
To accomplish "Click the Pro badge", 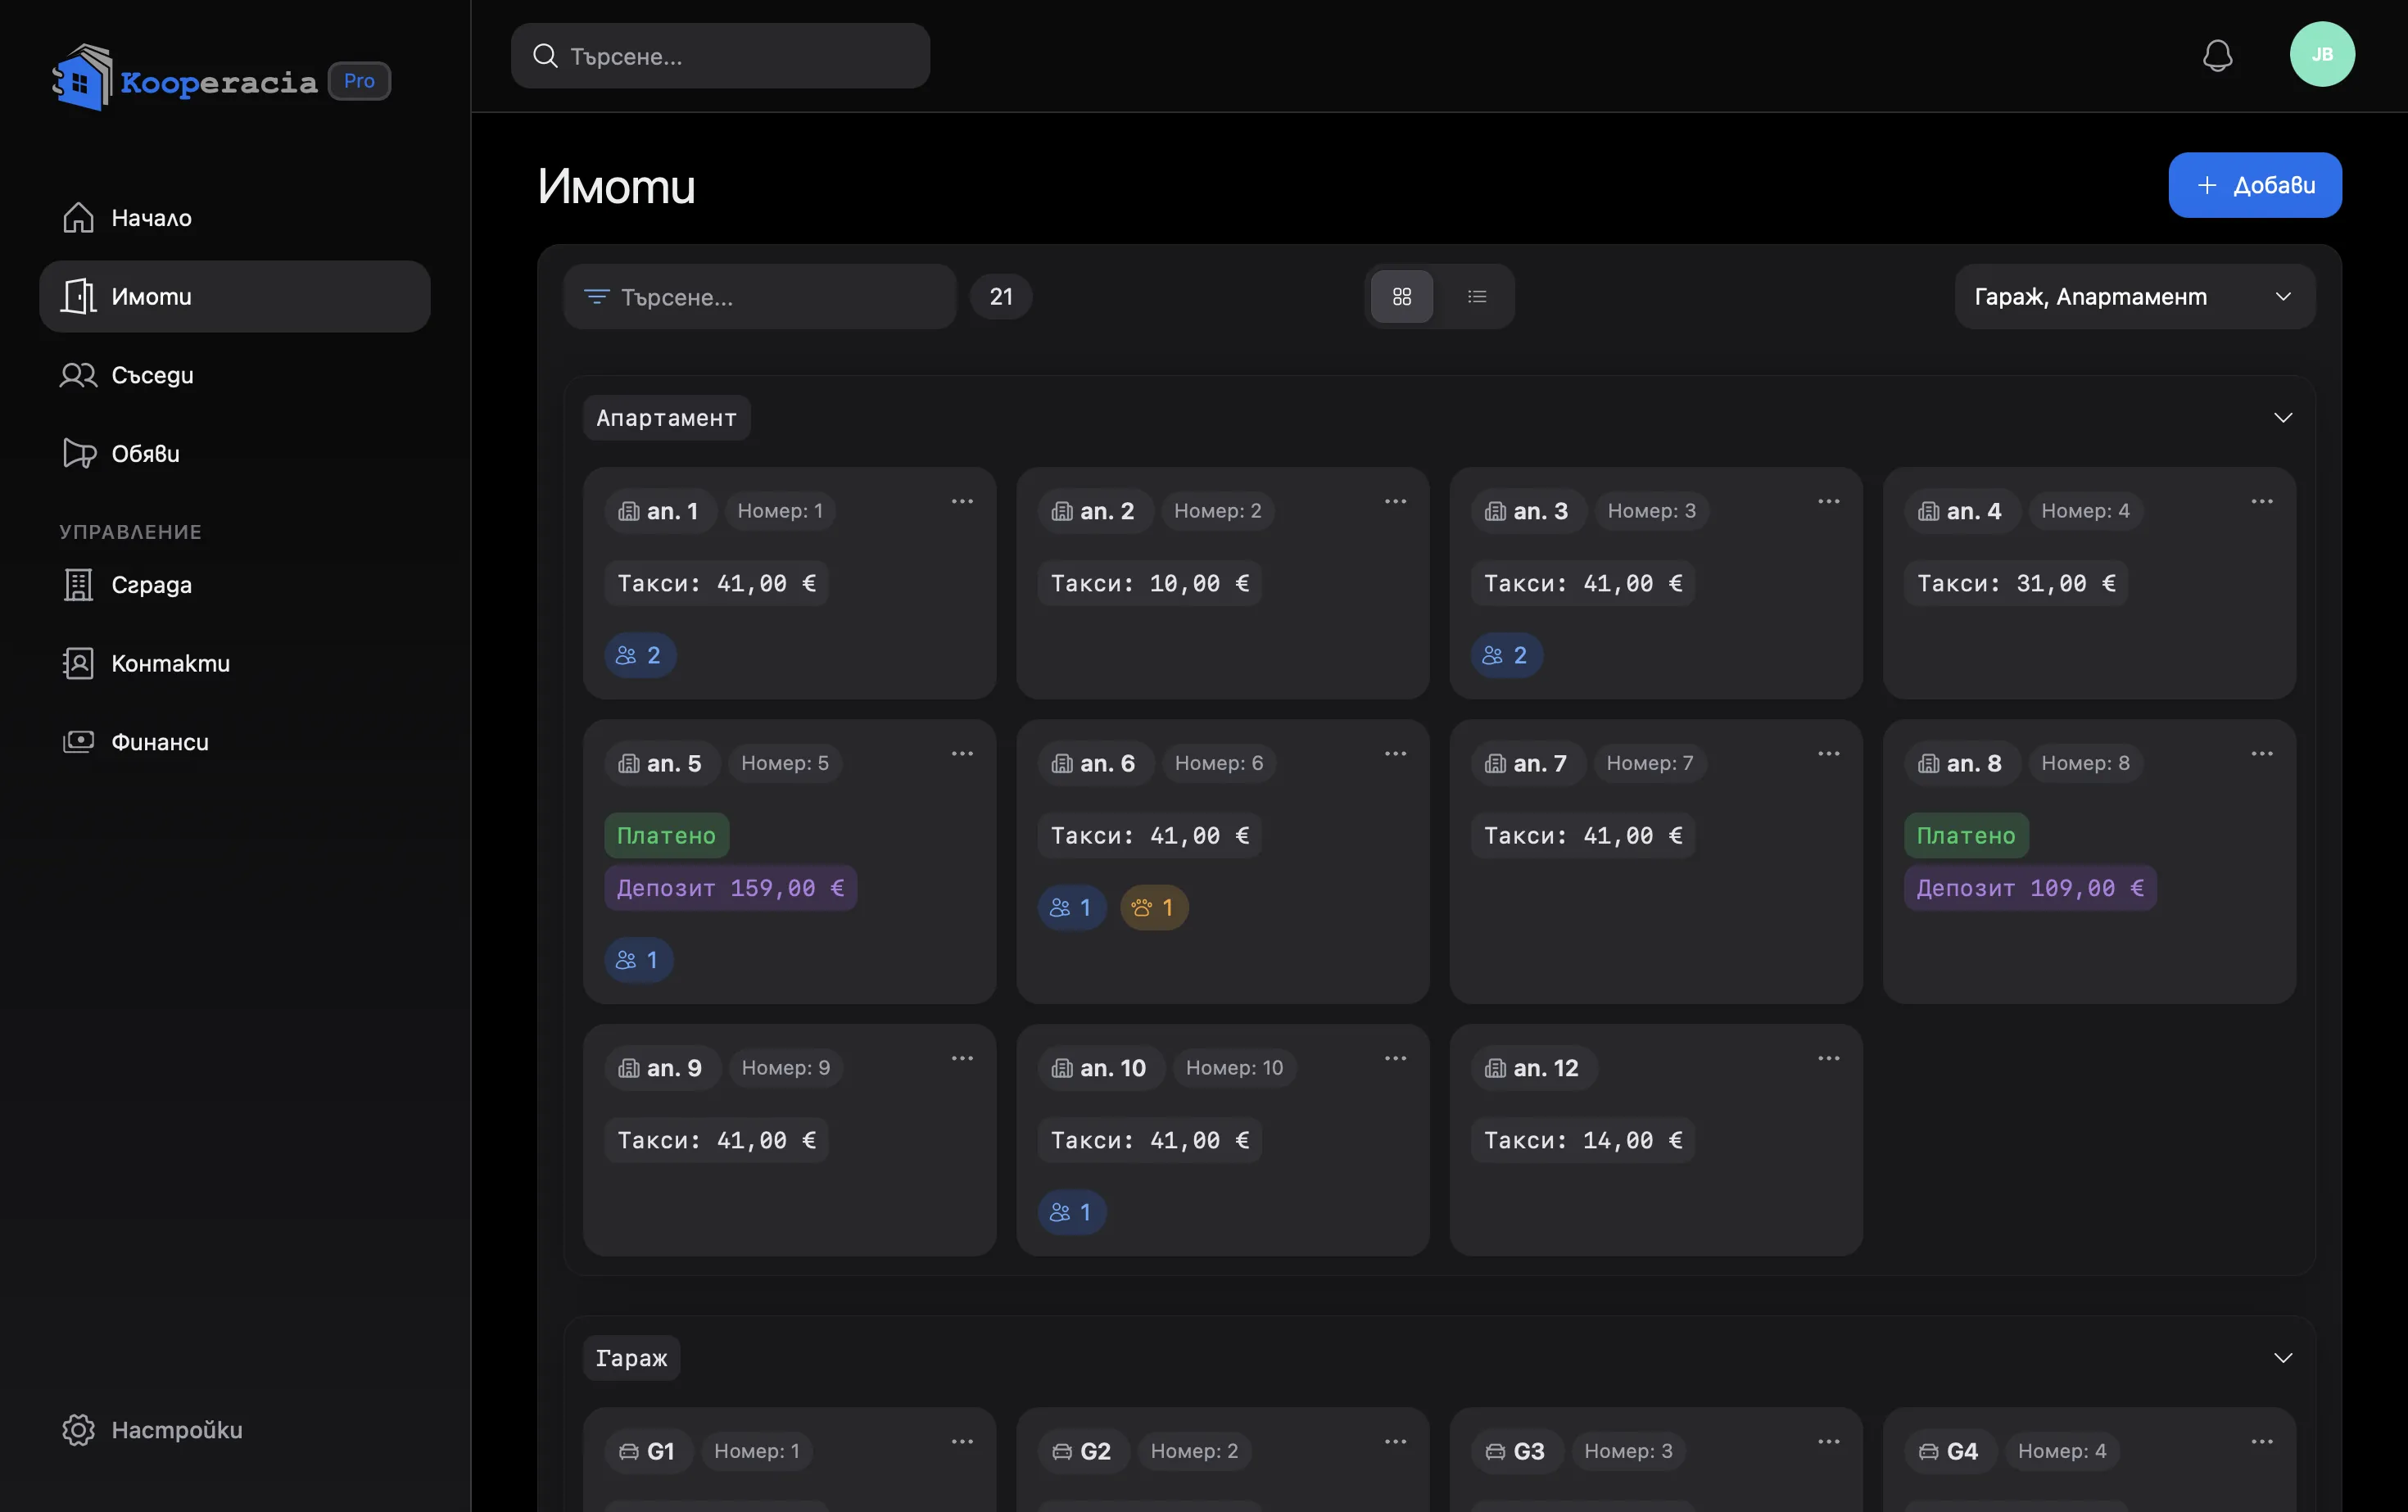I will [x=359, y=81].
